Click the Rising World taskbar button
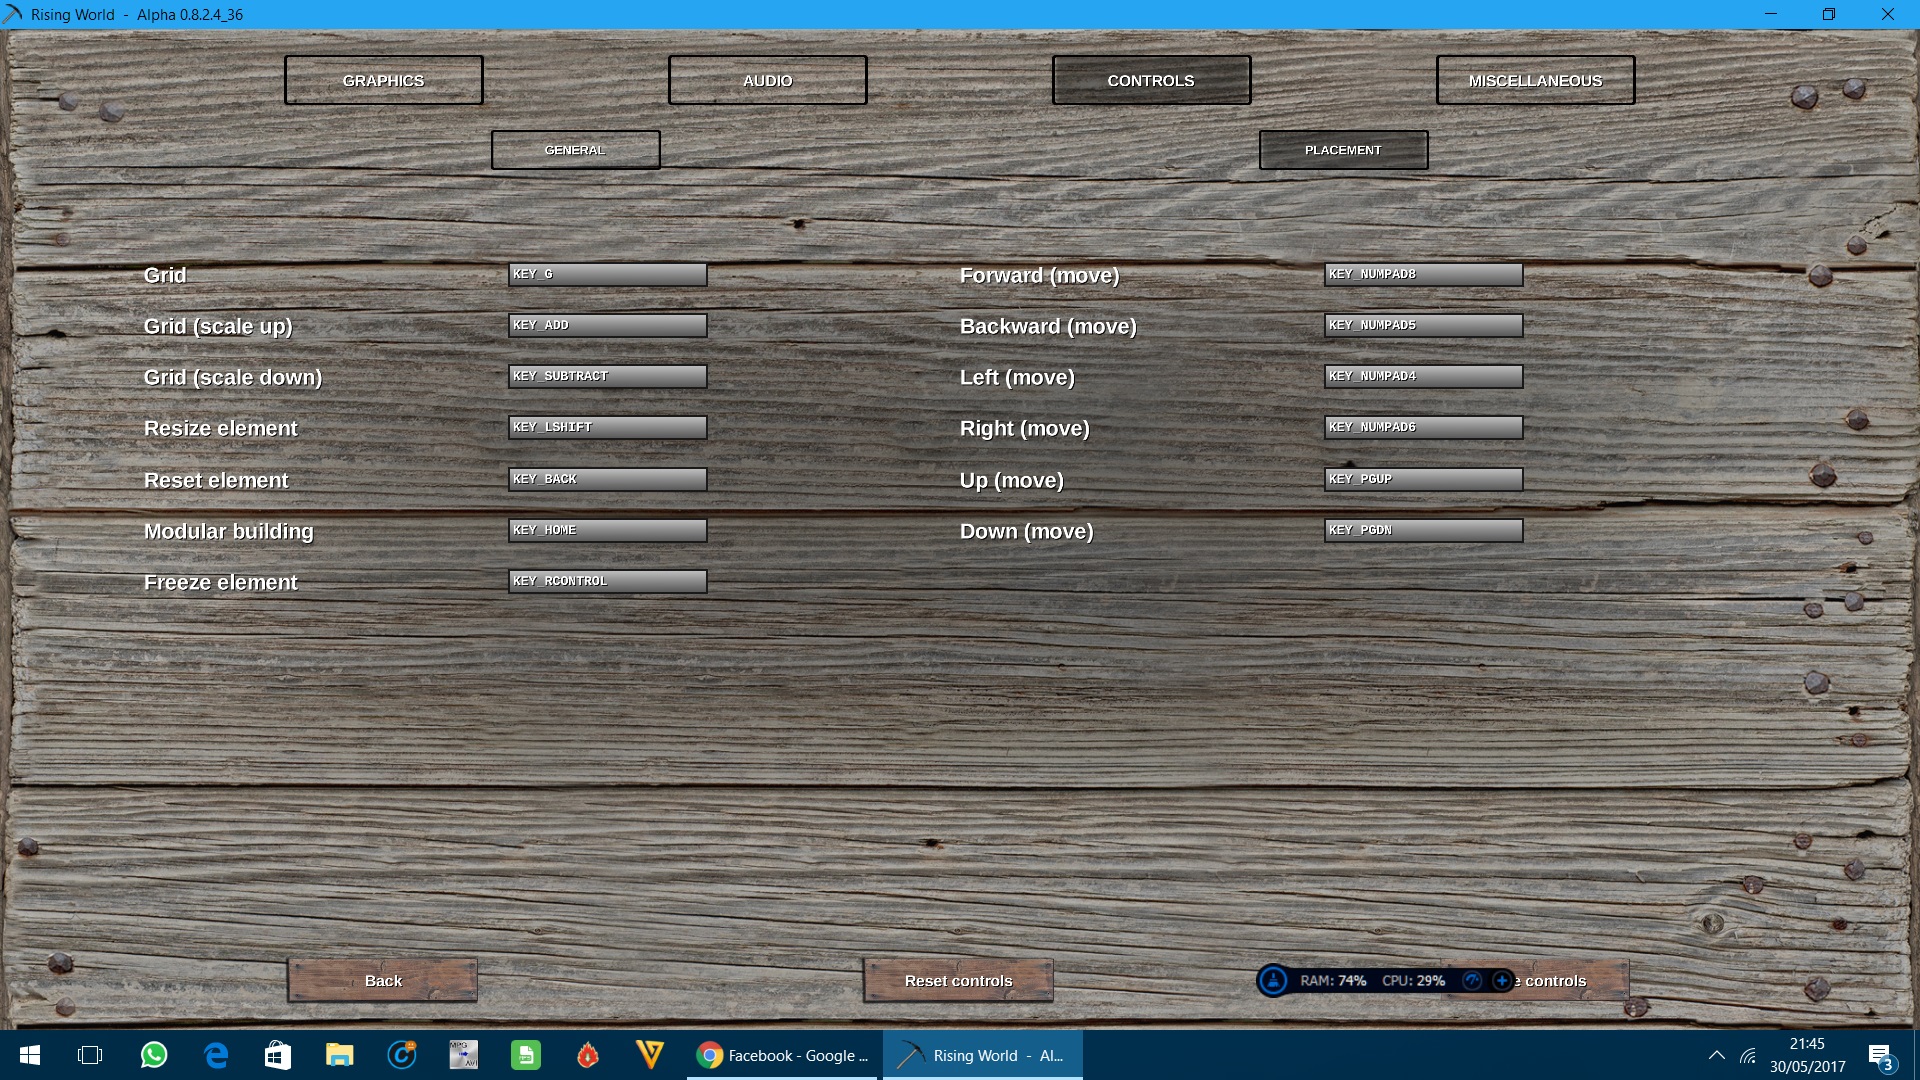1920x1080 pixels. pyautogui.click(x=983, y=1055)
